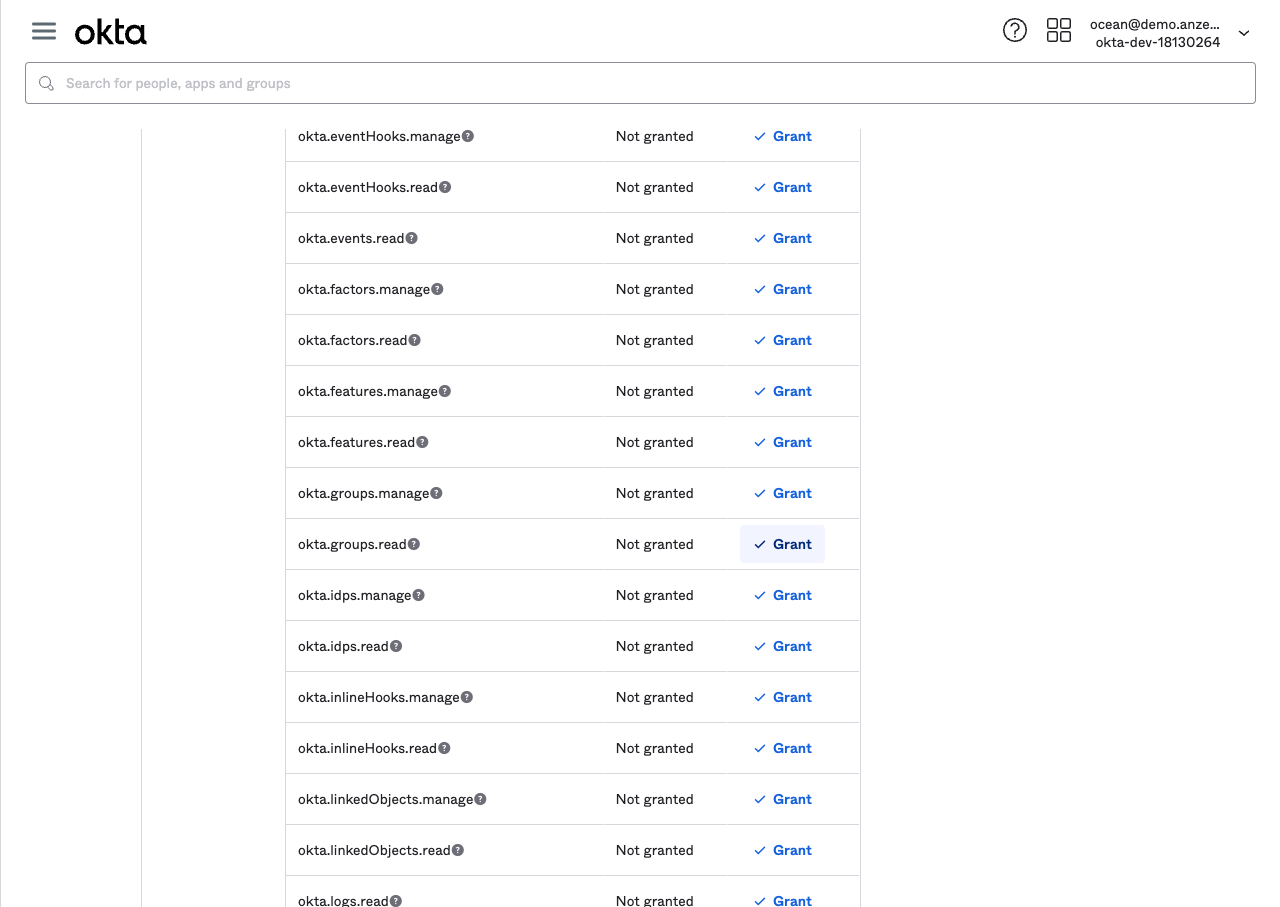Click the search people, apps and groups field
Image resolution: width=1280 pixels, height=907 pixels.
pyautogui.click(x=640, y=83)
